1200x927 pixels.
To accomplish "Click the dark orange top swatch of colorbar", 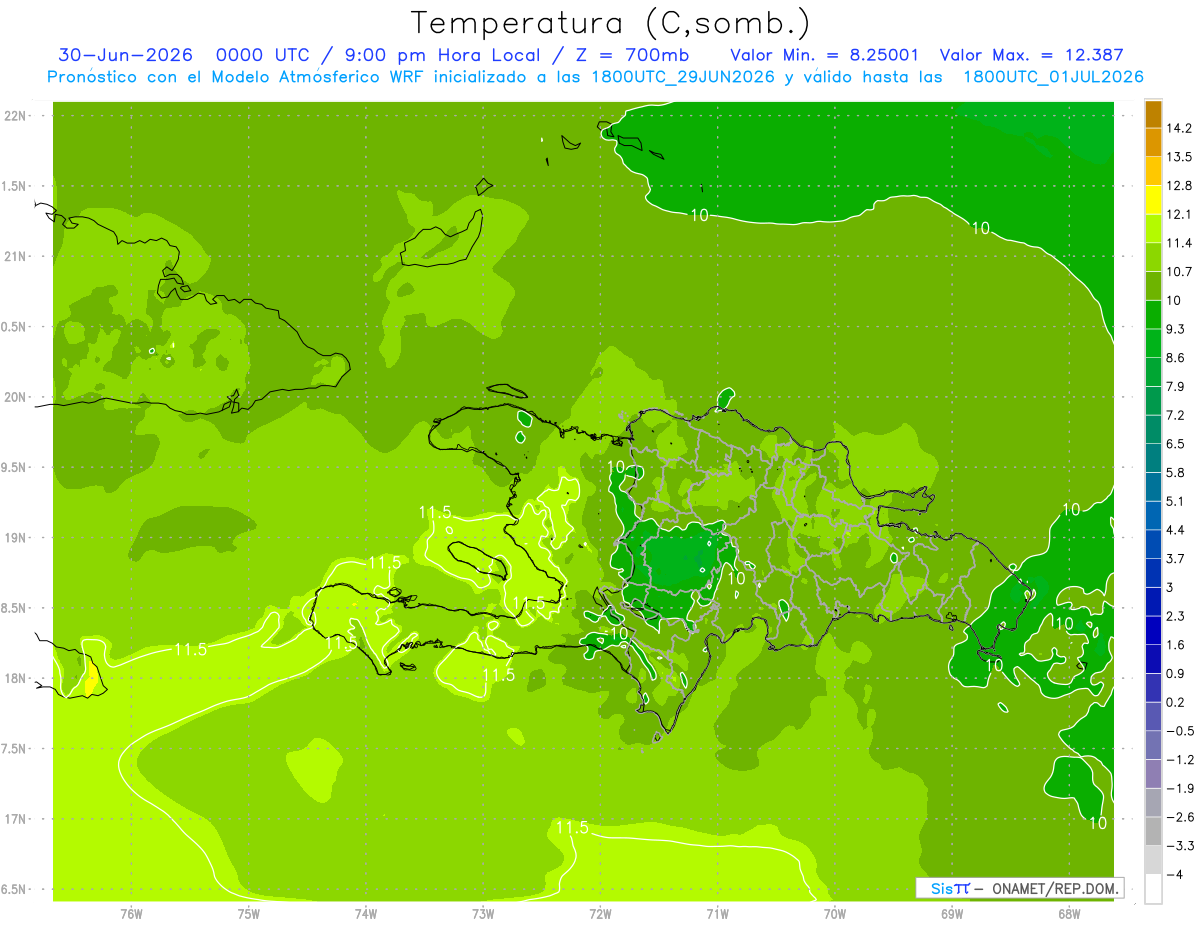I will (x=1153, y=115).
